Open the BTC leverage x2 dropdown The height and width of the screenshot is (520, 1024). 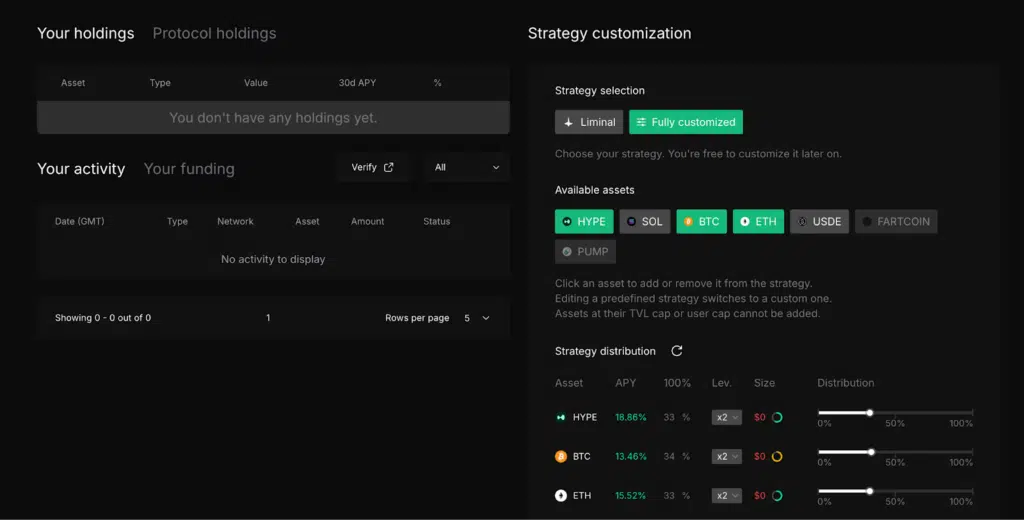(726, 456)
